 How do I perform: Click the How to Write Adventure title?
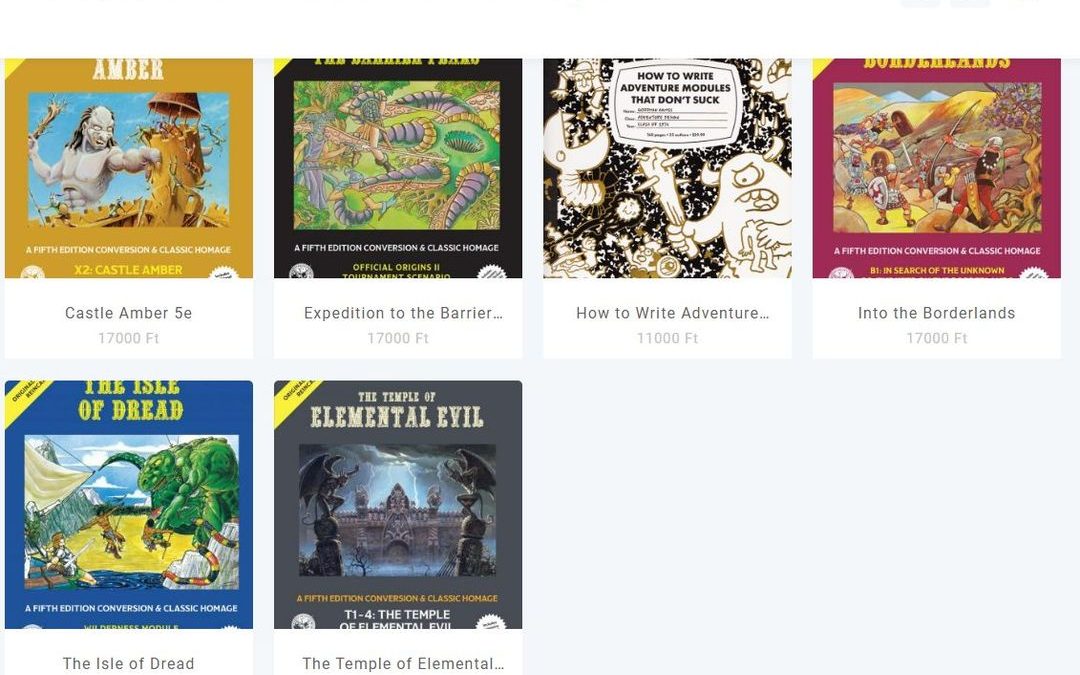tap(673, 313)
